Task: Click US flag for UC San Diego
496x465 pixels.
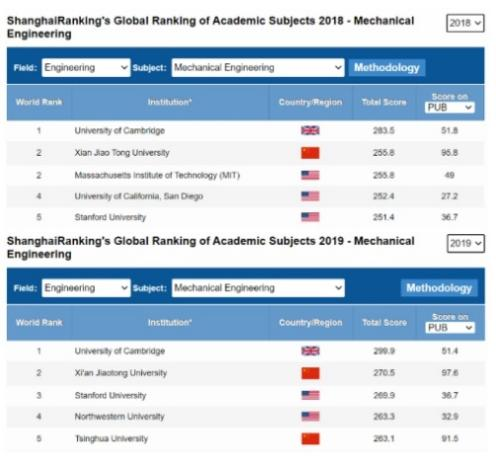Action: tap(310, 196)
